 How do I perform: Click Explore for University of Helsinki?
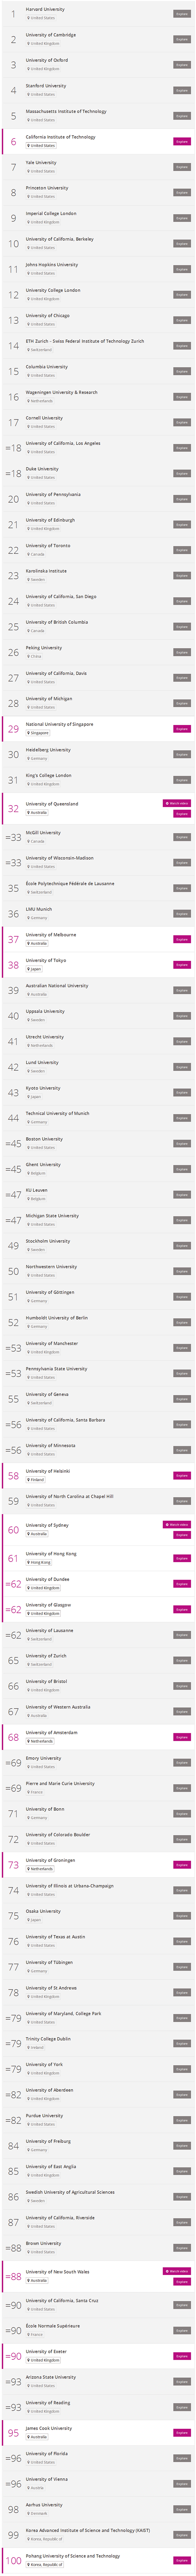pos(182,1475)
